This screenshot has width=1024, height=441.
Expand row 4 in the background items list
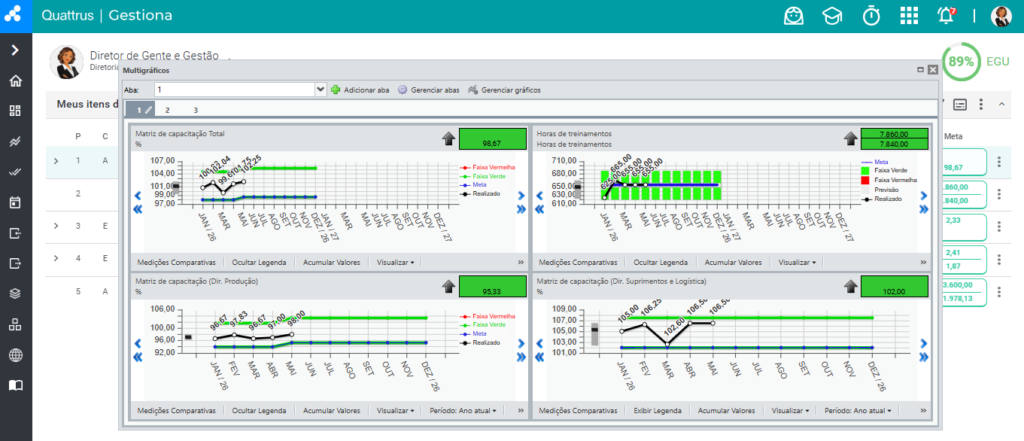coord(56,258)
